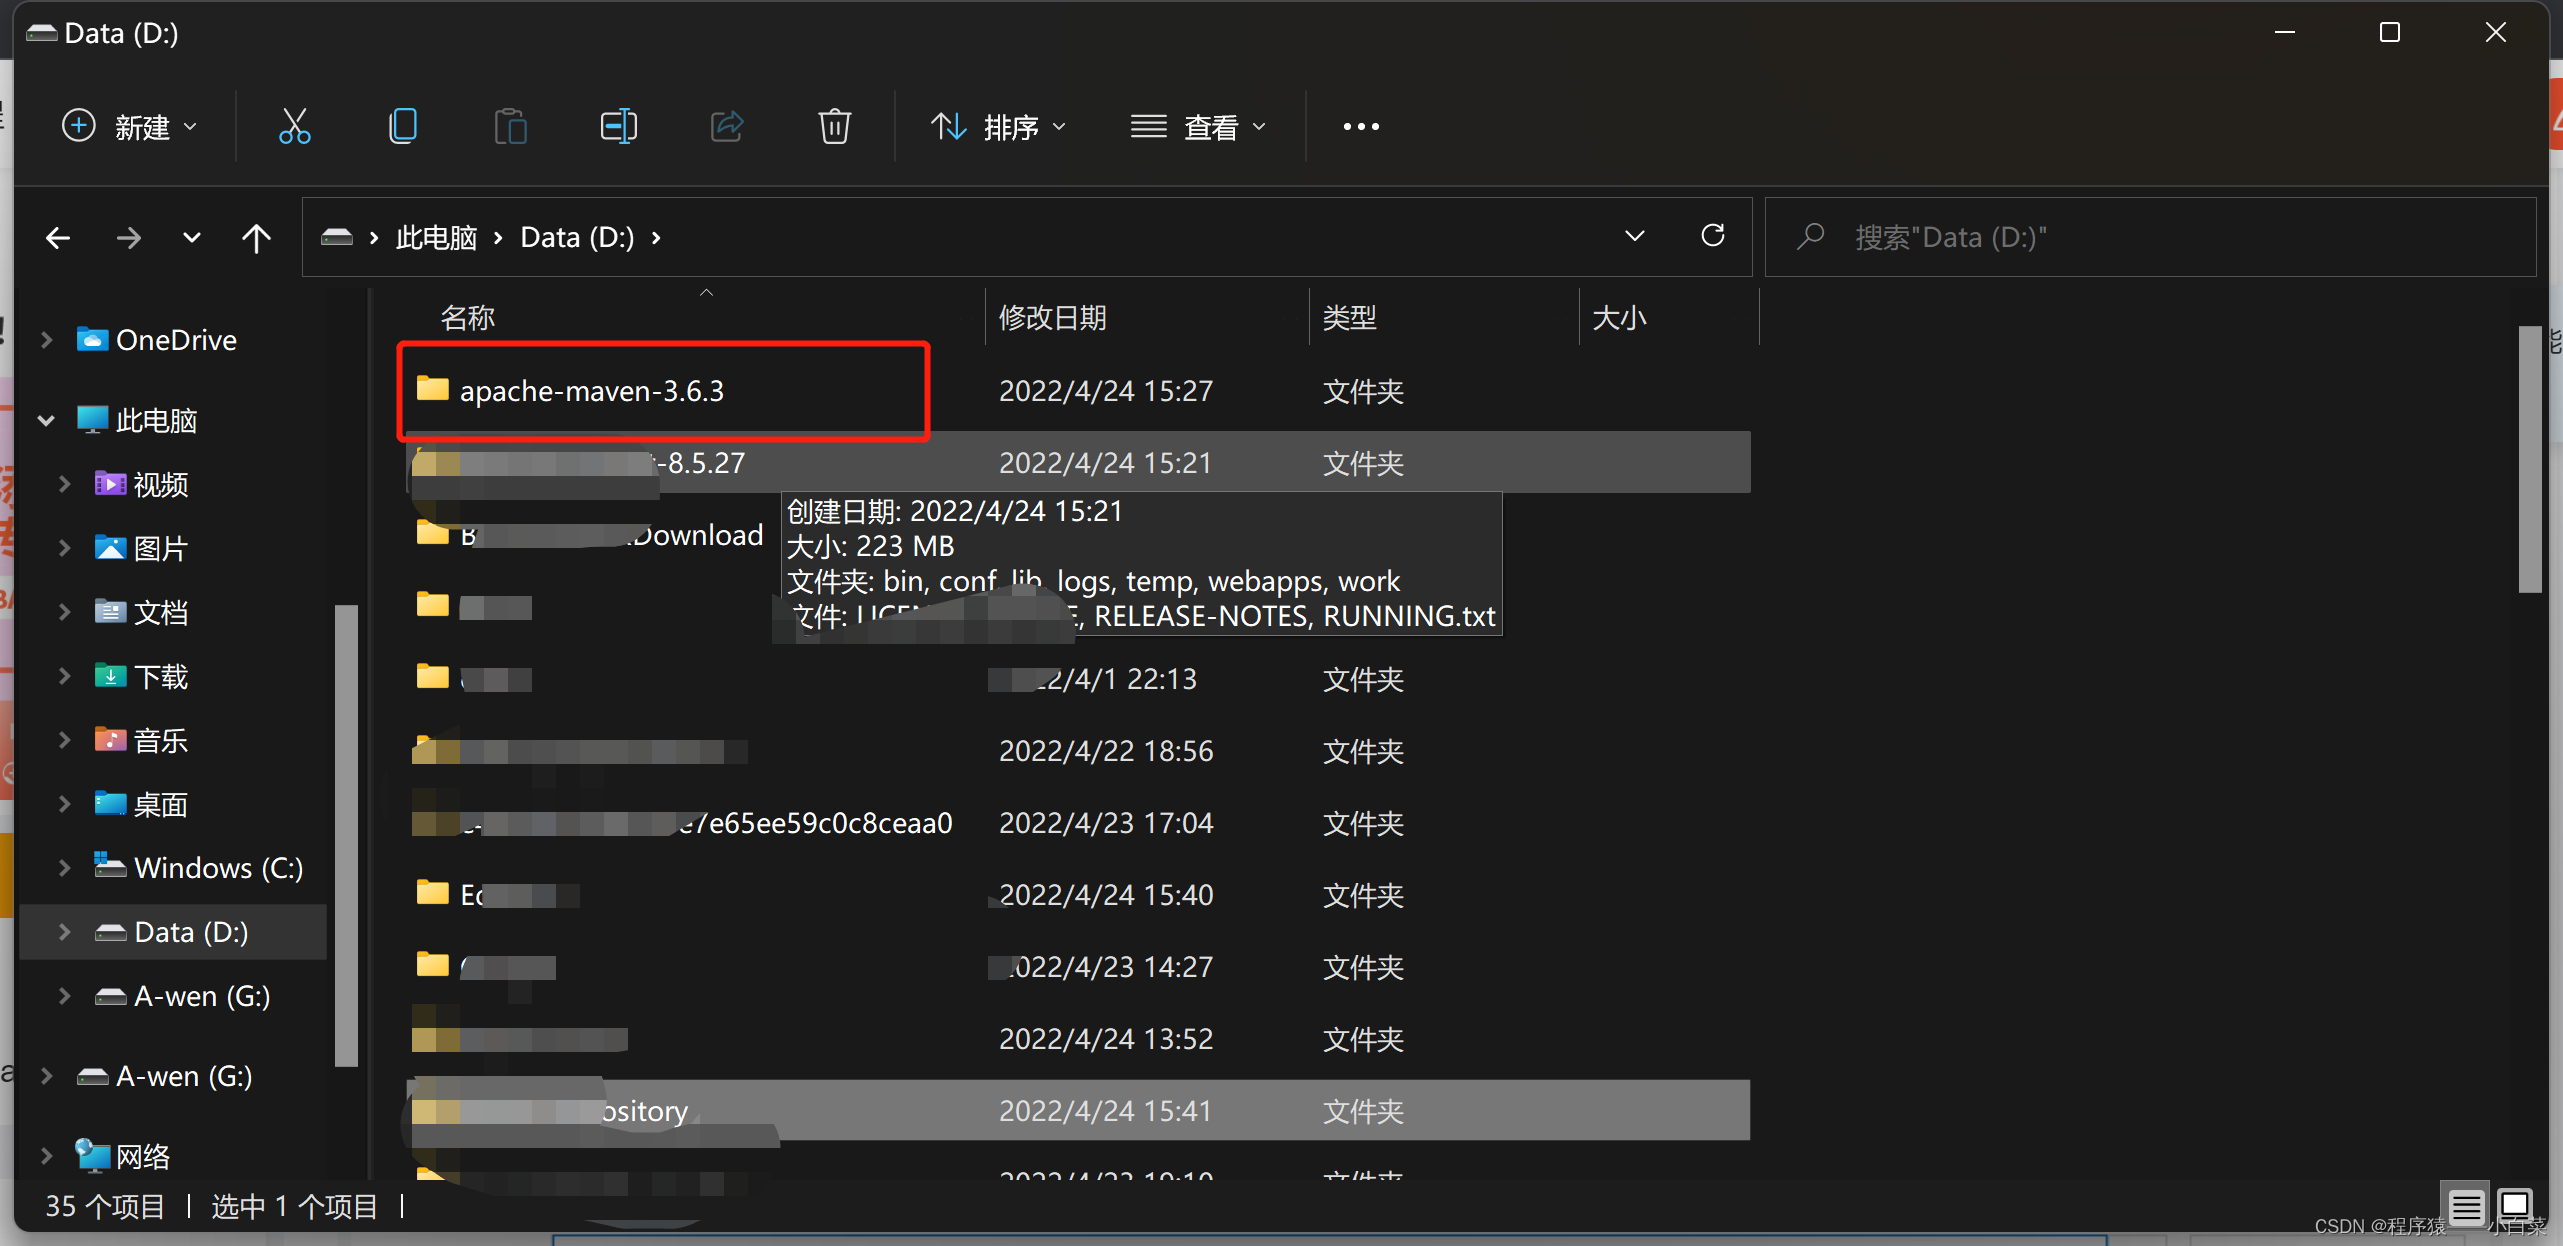This screenshot has height=1246, width=2563.
Task: Click the 图片 folder icon in sidebar
Action: click(110, 548)
